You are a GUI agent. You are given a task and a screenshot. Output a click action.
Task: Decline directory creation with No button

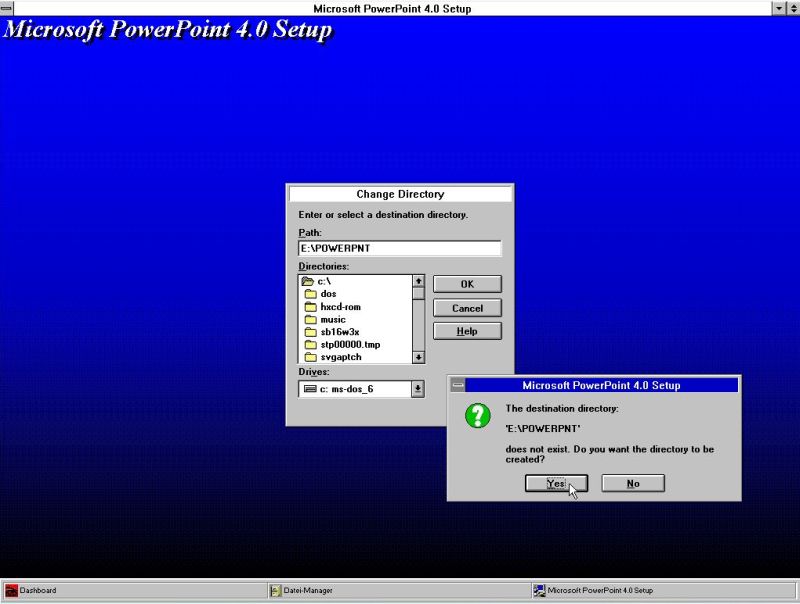click(633, 484)
